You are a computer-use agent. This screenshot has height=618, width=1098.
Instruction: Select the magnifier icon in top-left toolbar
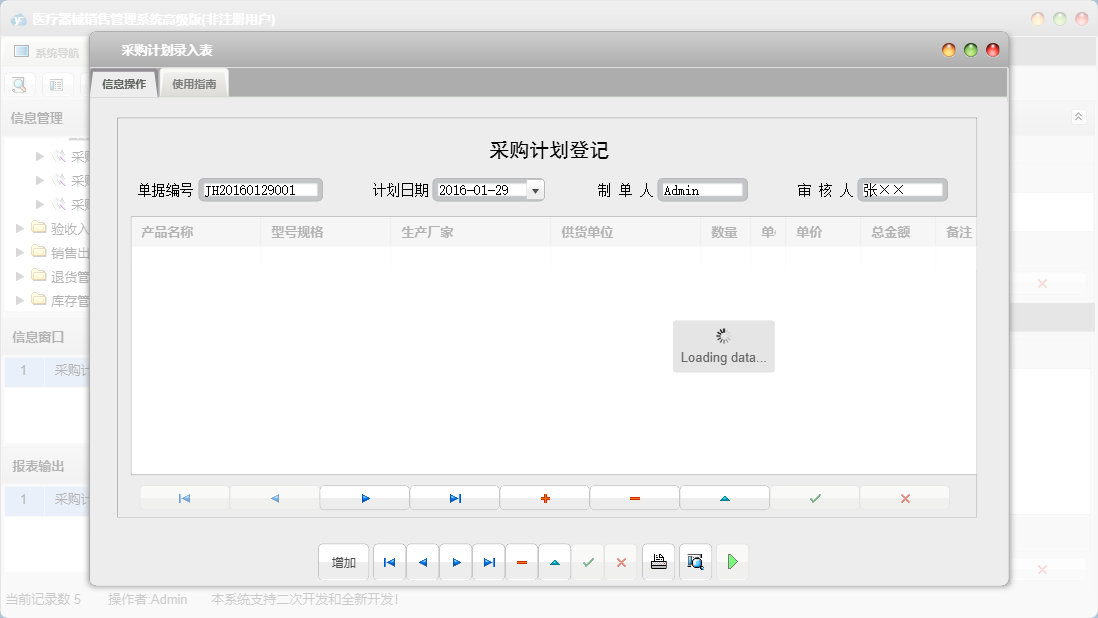(x=18, y=84)
